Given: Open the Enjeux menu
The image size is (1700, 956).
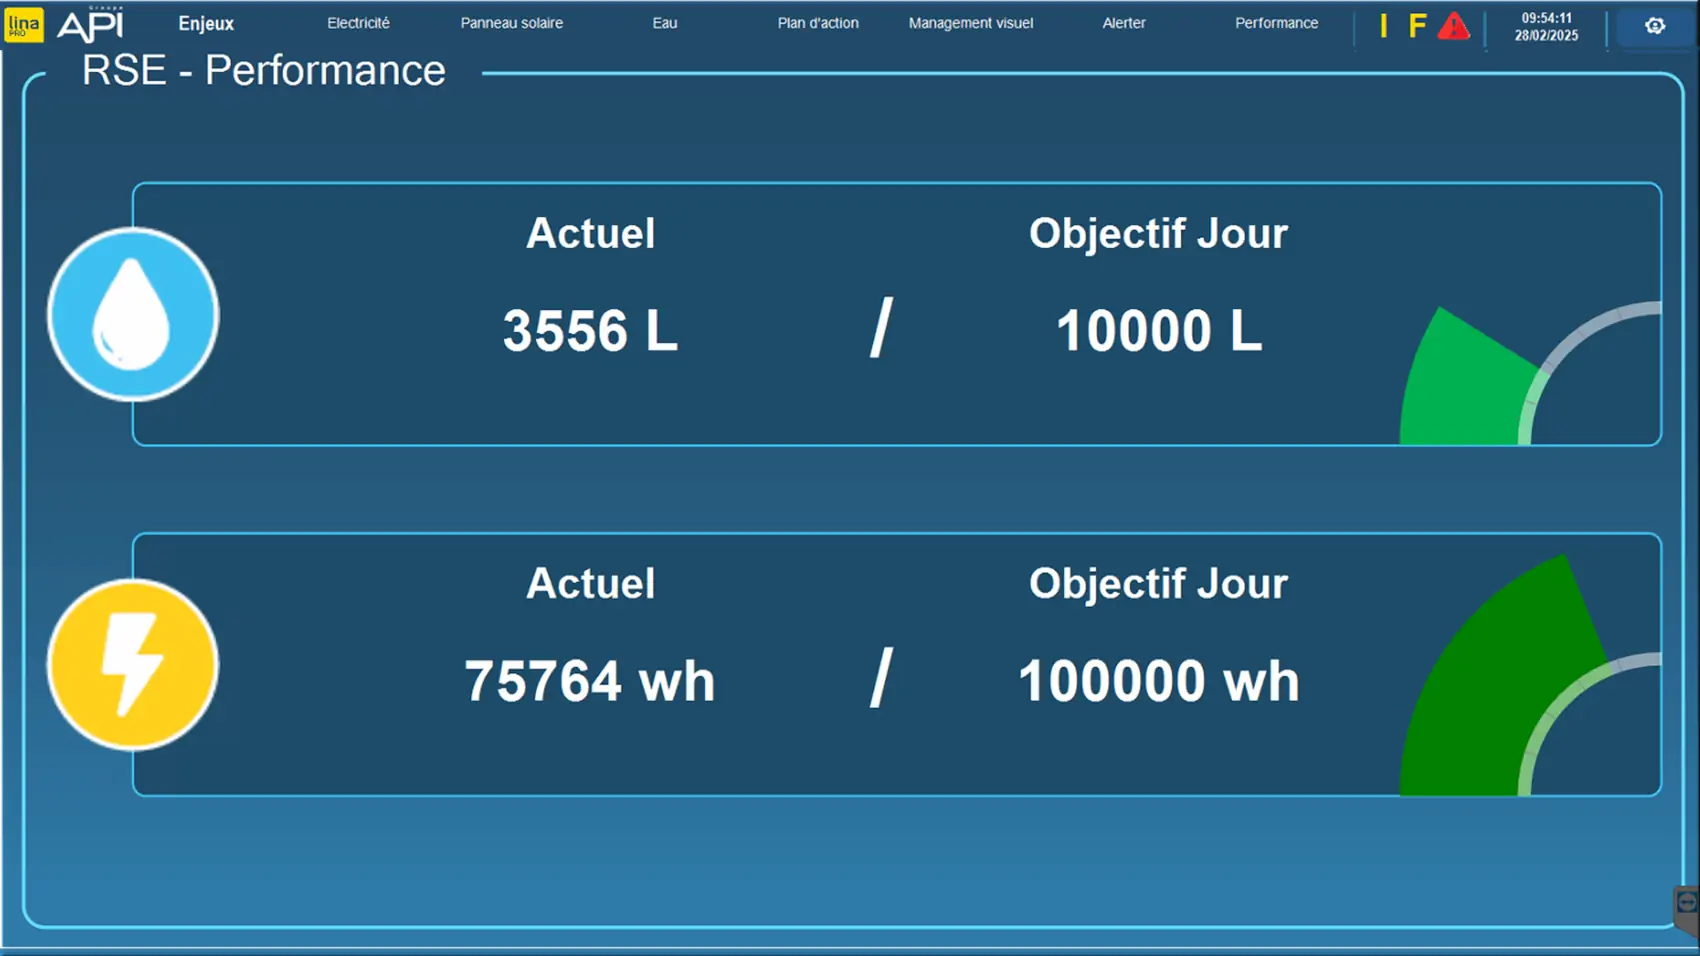Looking at the screenshot, I should [206, 23].
